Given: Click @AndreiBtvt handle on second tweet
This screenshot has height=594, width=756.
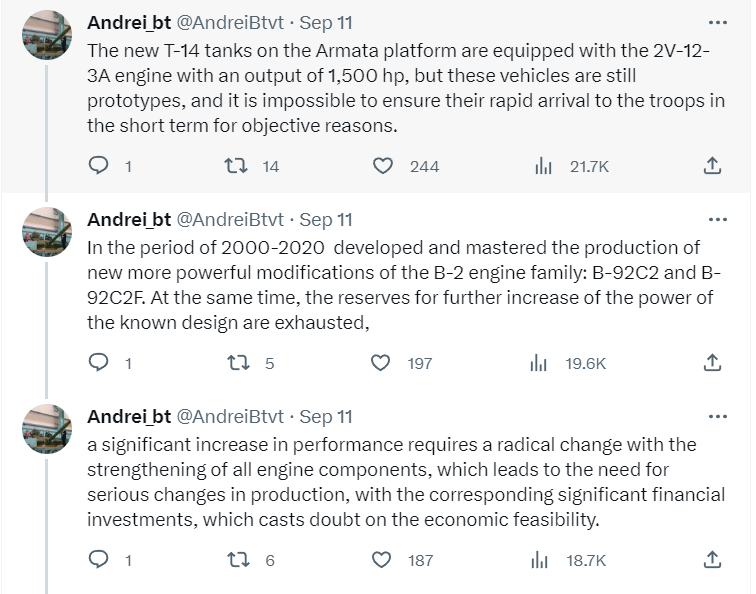Looking at the screenshot, I should 230,219.
